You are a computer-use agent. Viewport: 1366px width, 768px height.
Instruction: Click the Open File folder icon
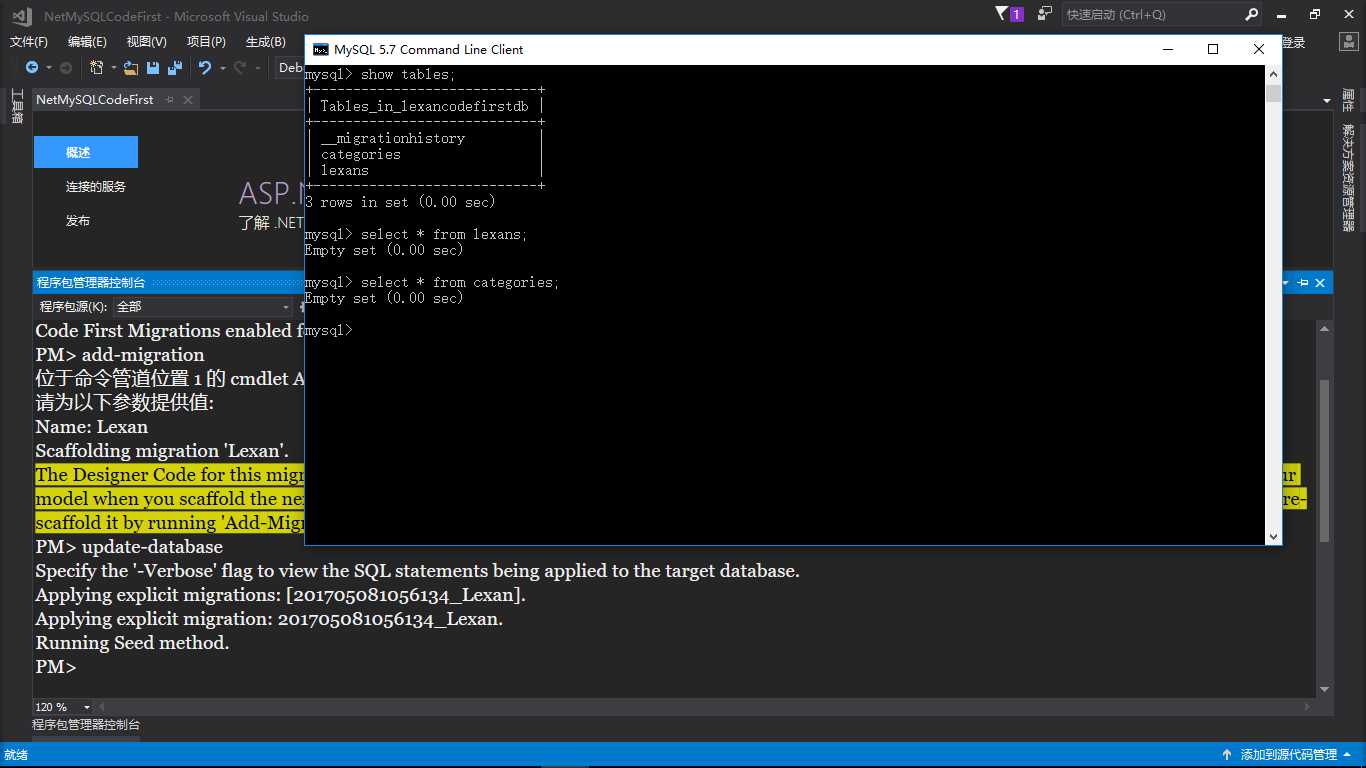[131, 68]
